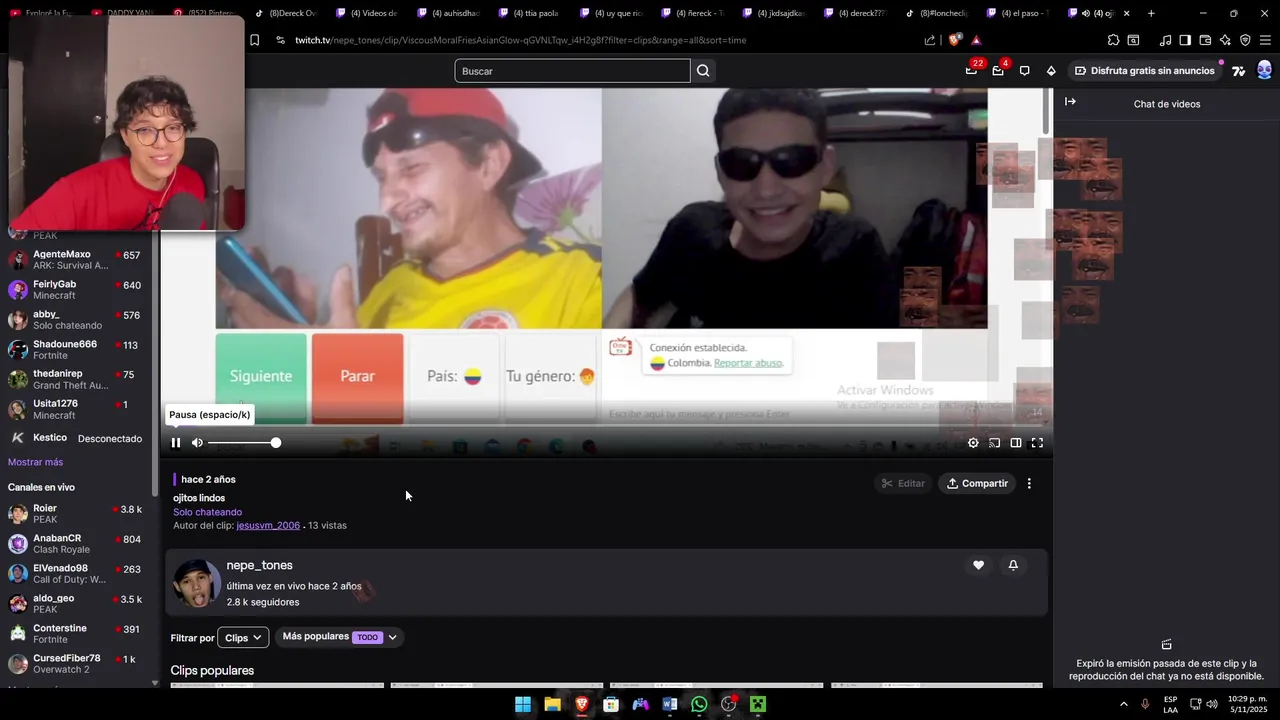The height and width of the screenshot is (720, 1280).
Task: Open a new browser tab
Action: pos(1151,13)
